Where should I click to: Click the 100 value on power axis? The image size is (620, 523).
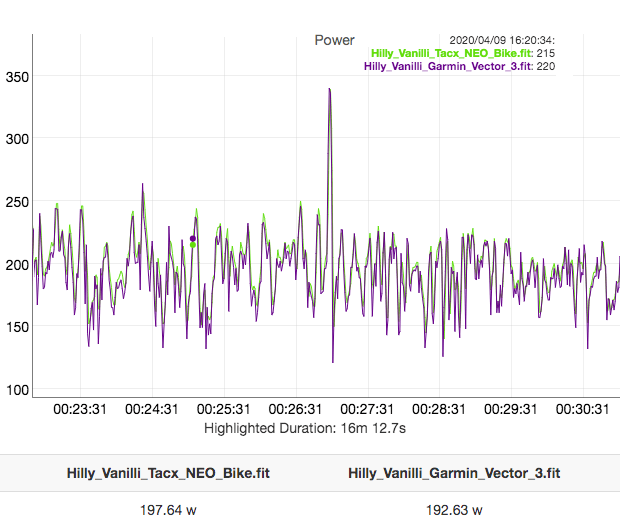pyautogui.click(x=18, y=389)
